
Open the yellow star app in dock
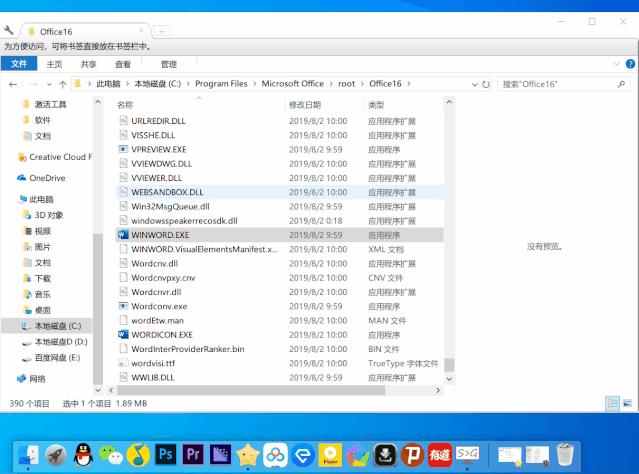coord(248,454)
